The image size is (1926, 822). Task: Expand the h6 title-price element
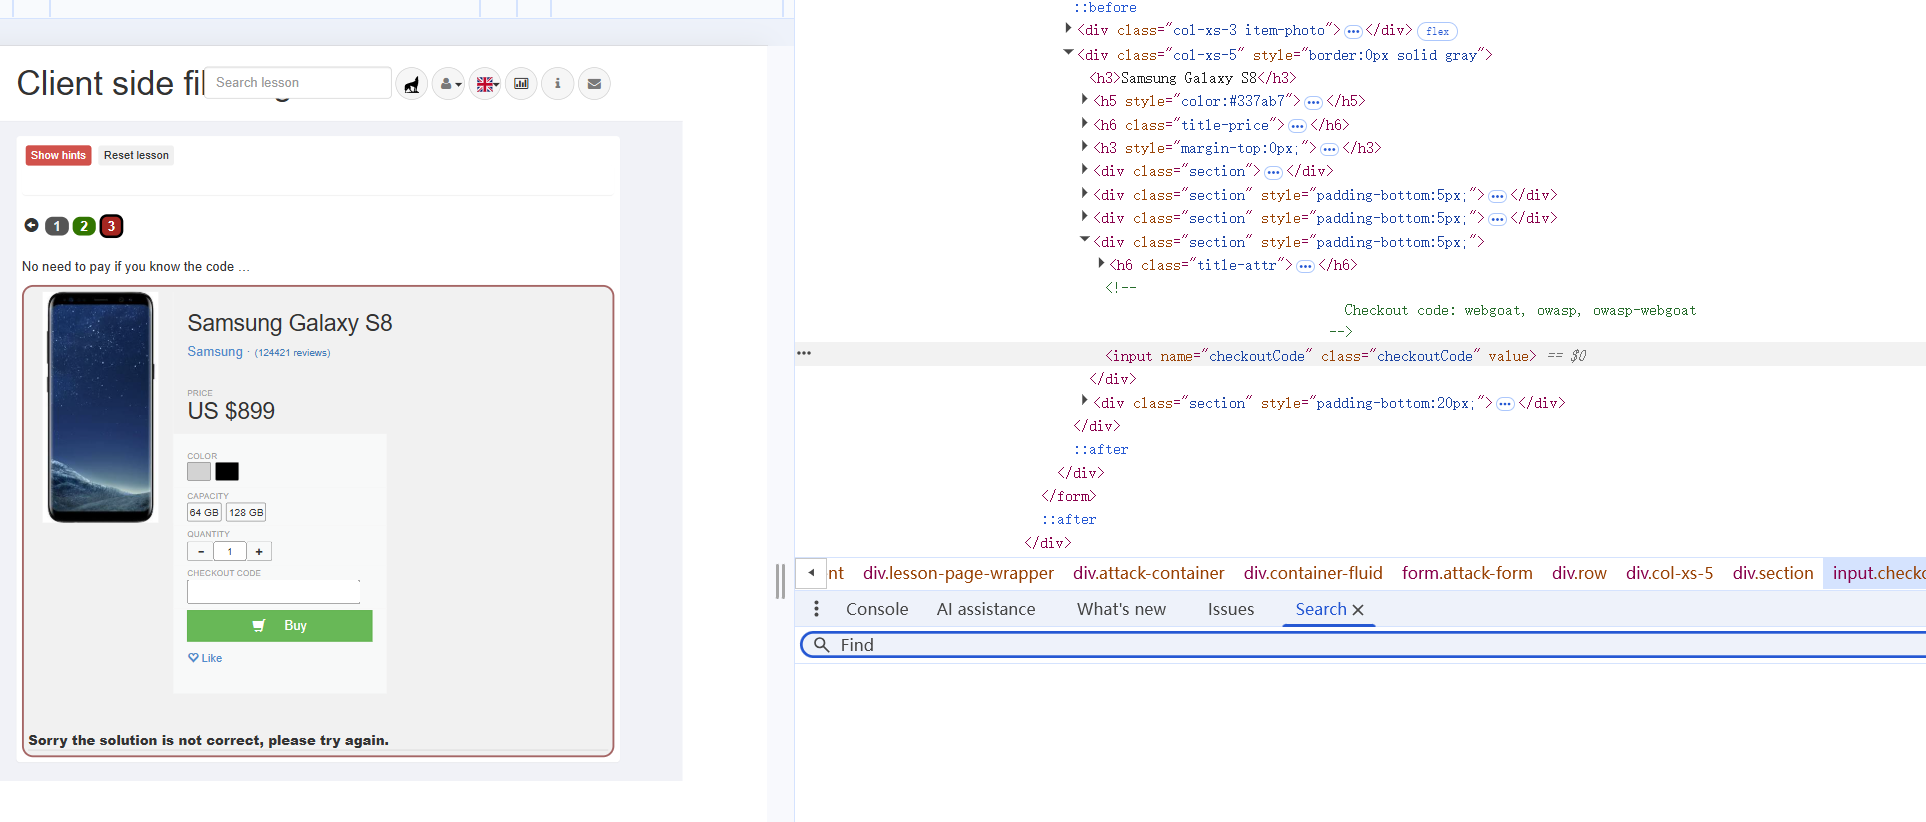[1084, 124]
